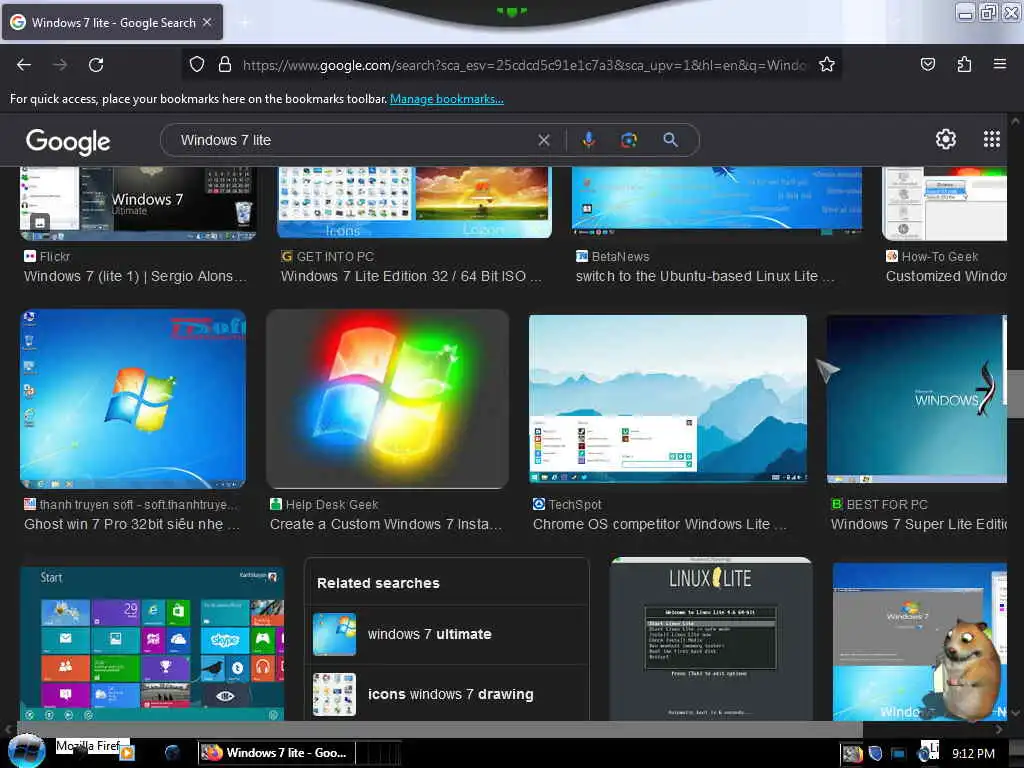Open the Windows Start orb

pyautogui.click(x=26, y=751)
